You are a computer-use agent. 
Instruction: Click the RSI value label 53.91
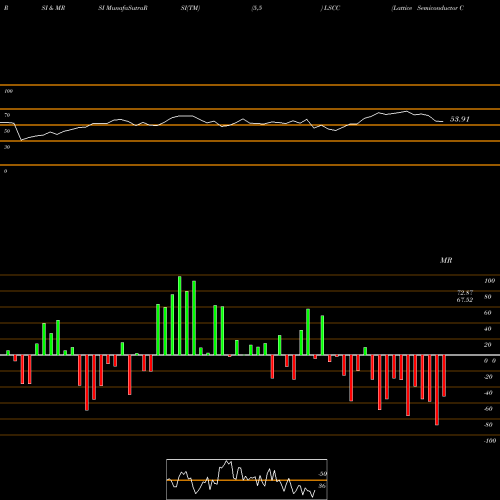coord(460,119)
